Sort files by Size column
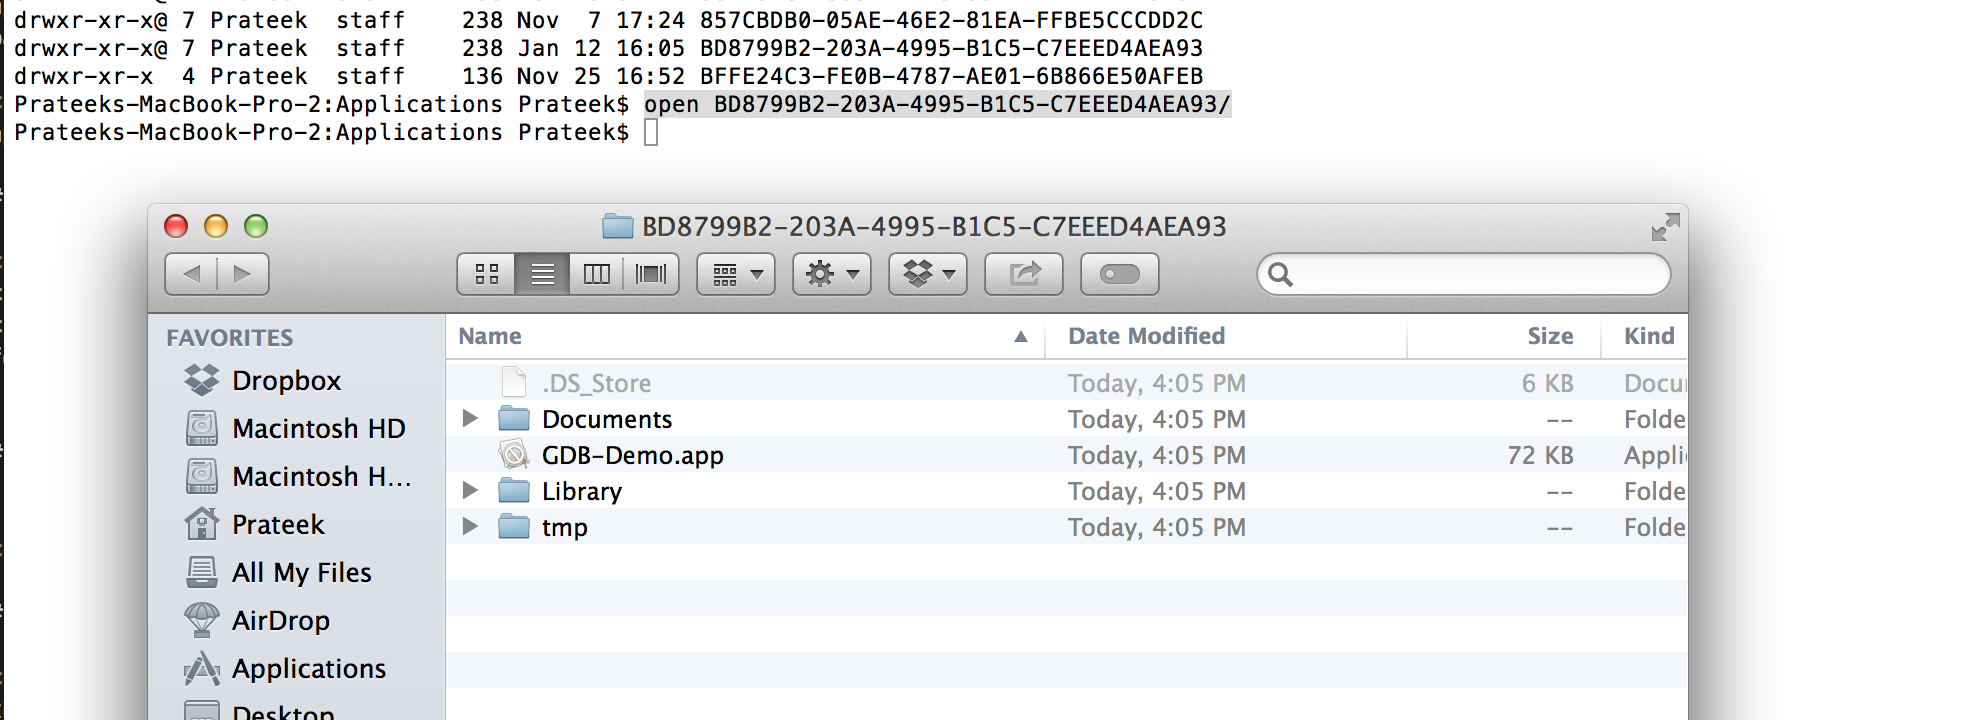1984x720 pixels. click(x=1504, y=337)
